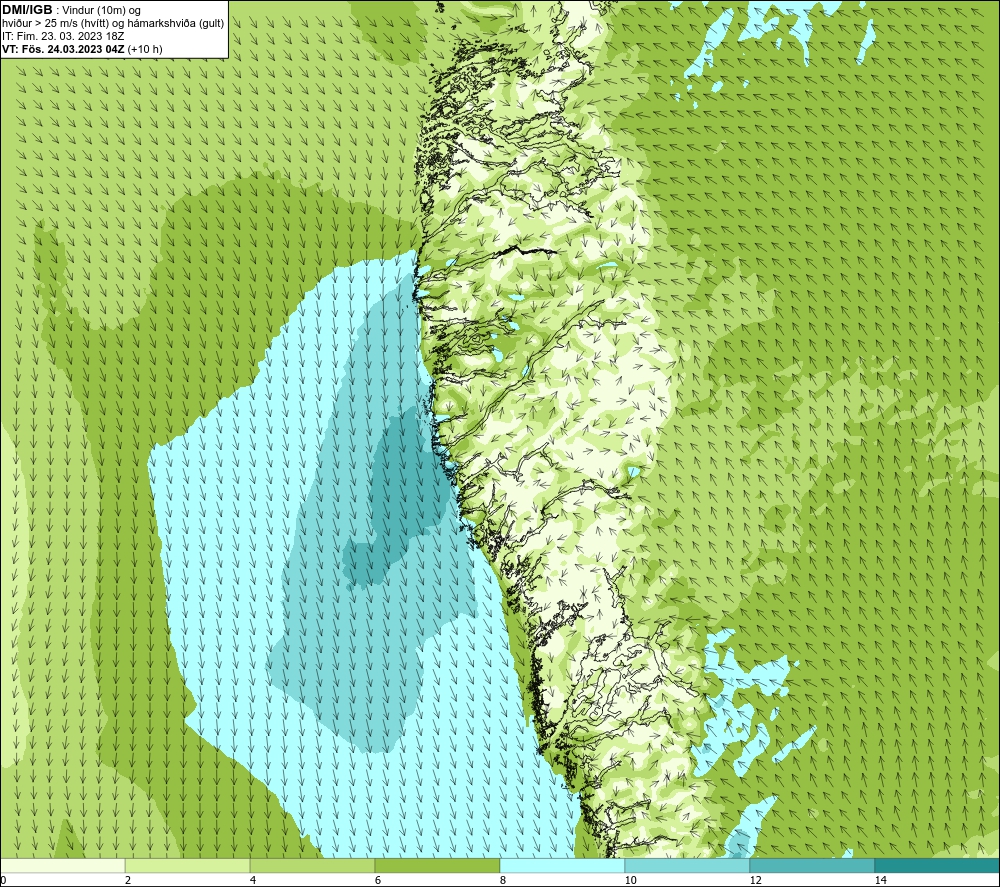Select the 10–12 m/s turquoise scale segment
Image resolution: width=1000 pixels, height=887 pixels.
pos(688,866)
